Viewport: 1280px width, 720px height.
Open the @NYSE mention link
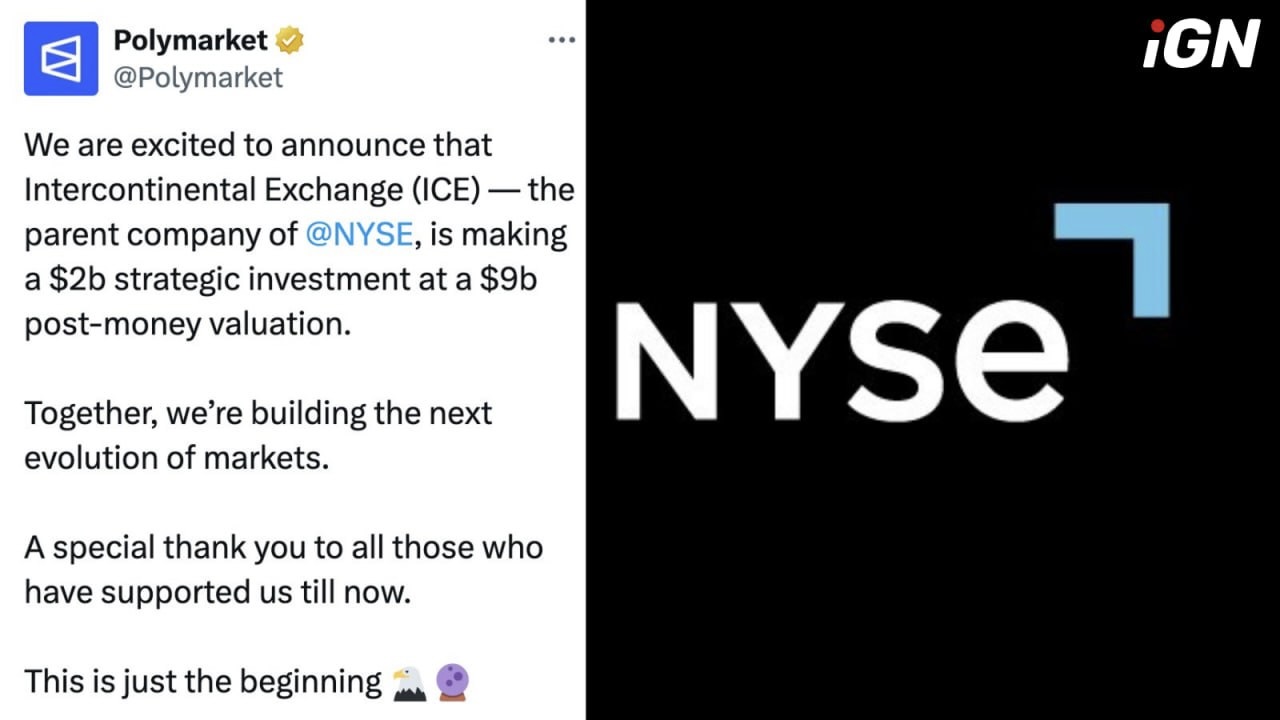click(360, 234)
